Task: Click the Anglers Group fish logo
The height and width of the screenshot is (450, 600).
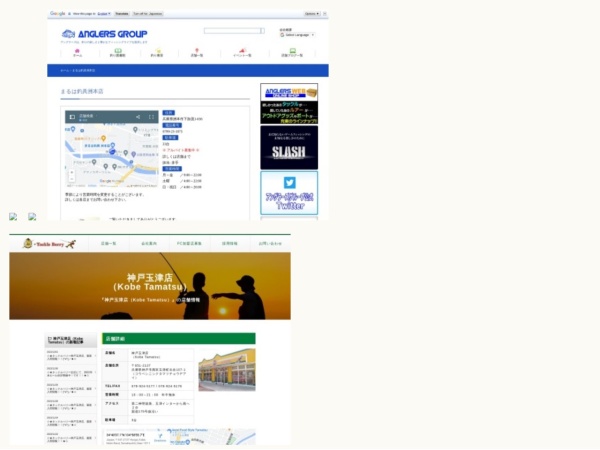Action: 68,34
